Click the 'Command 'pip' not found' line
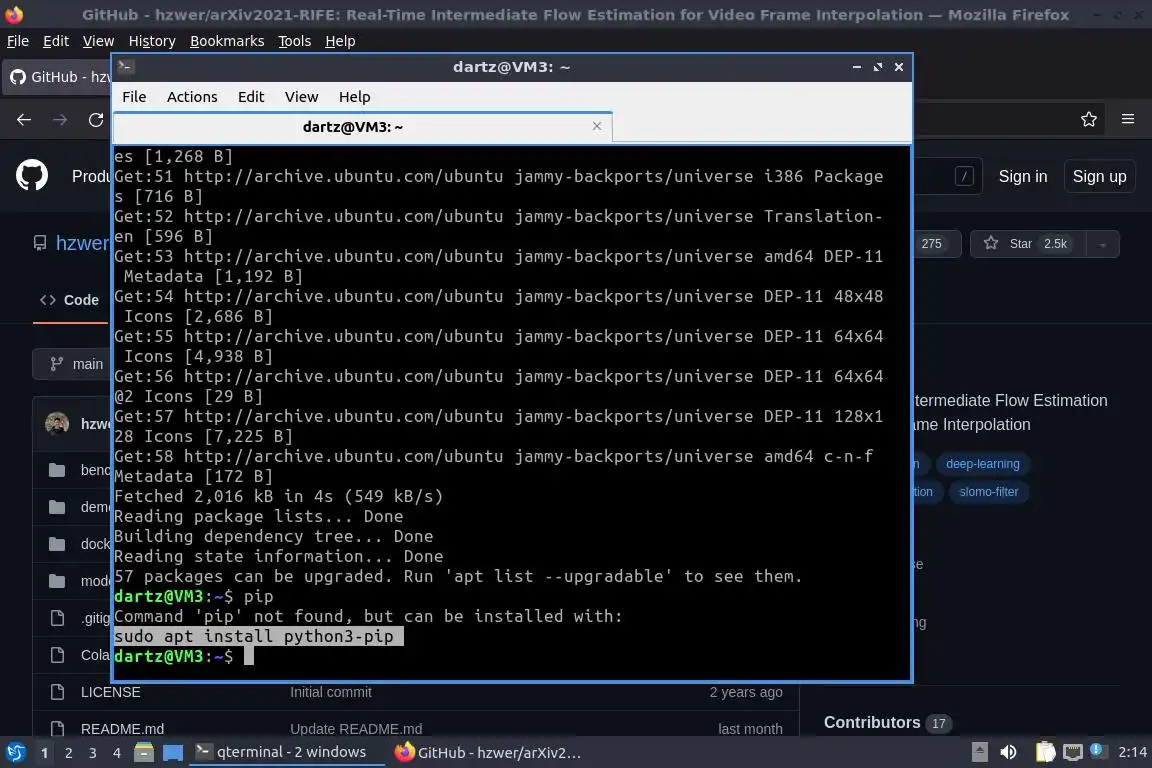 (x=368, y=616)
